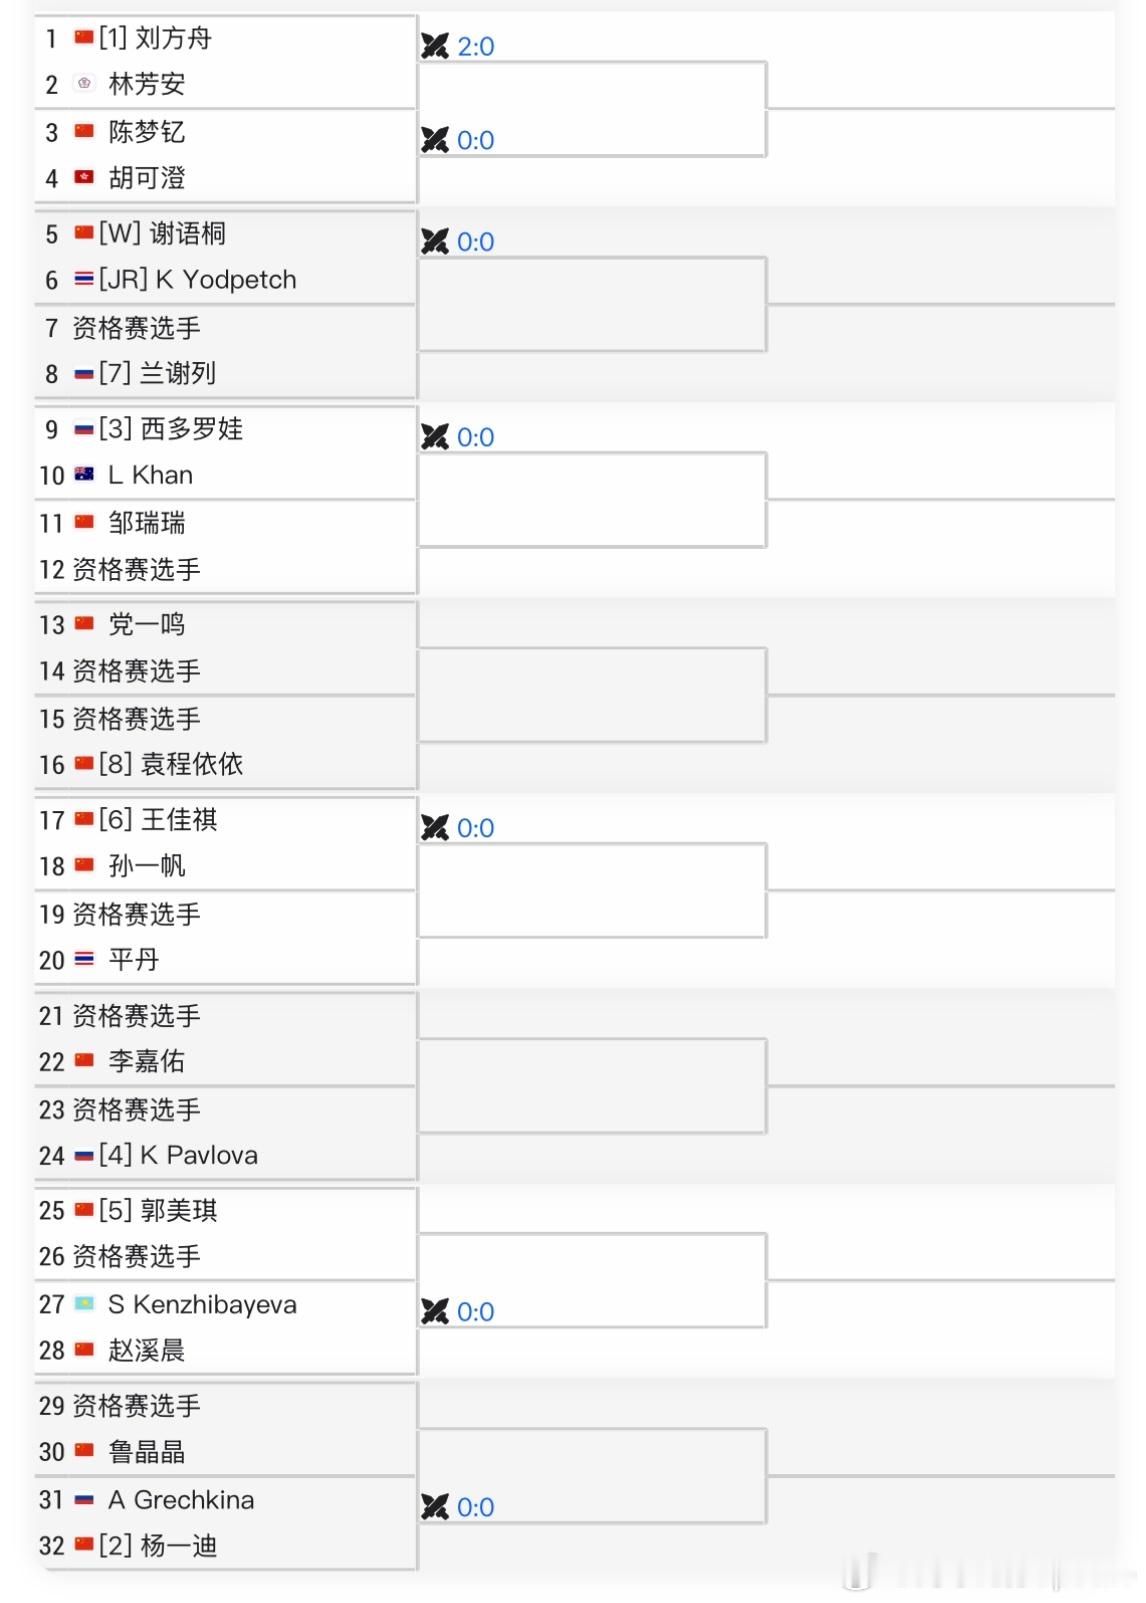Screen dimensions: 1146x1603
Task: Open the 2:0 score link
Action: point(476,46)
